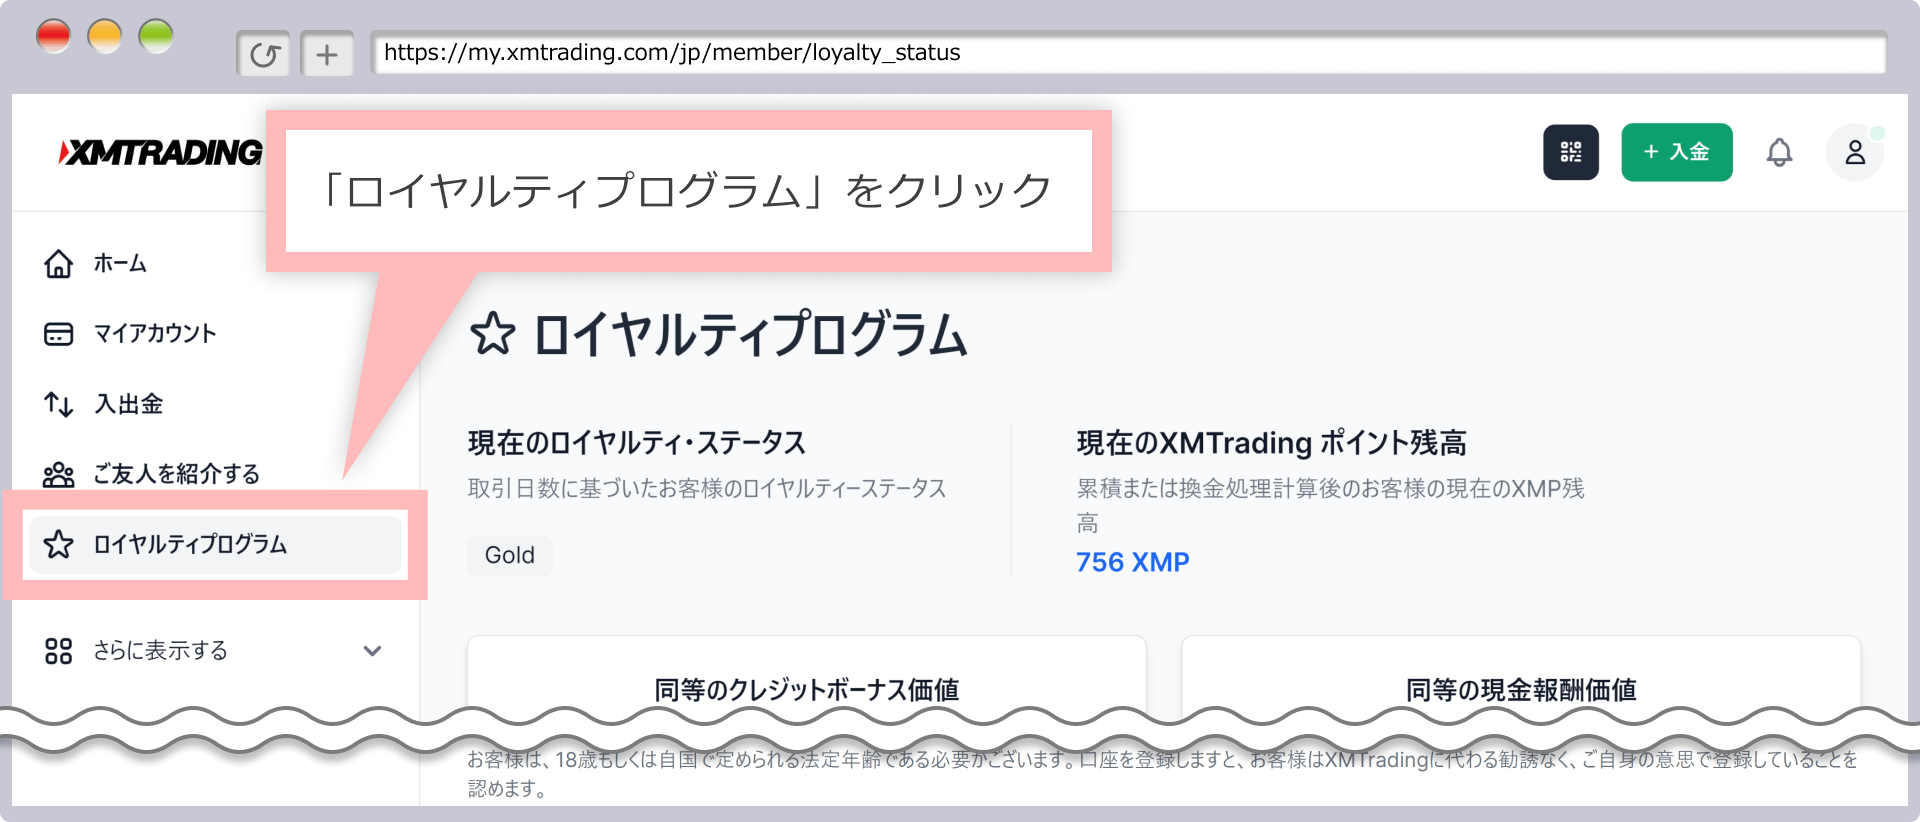Click the XMTrading logo
This screenshot has width=1920, height=822.
pyautogui.click(x=160, y=152)
